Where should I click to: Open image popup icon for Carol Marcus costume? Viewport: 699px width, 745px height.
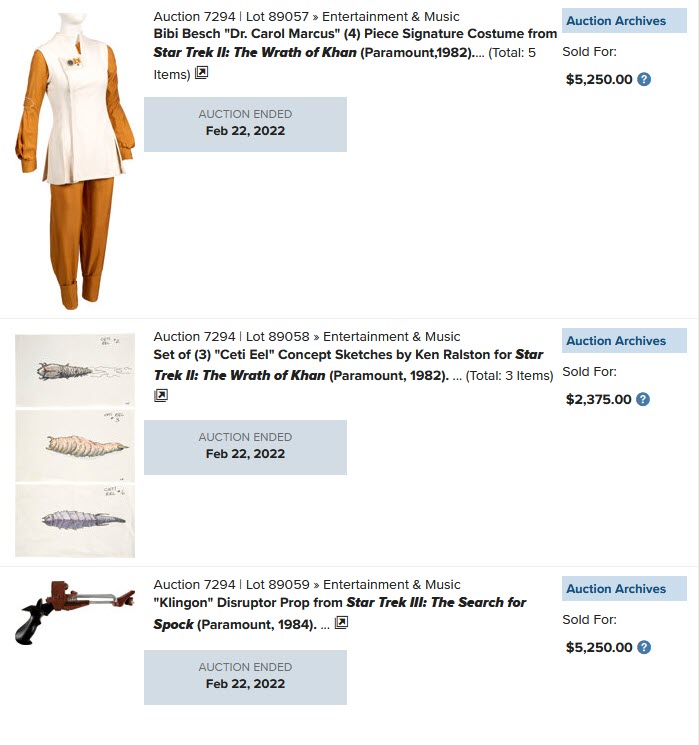(x=201, y=73)
